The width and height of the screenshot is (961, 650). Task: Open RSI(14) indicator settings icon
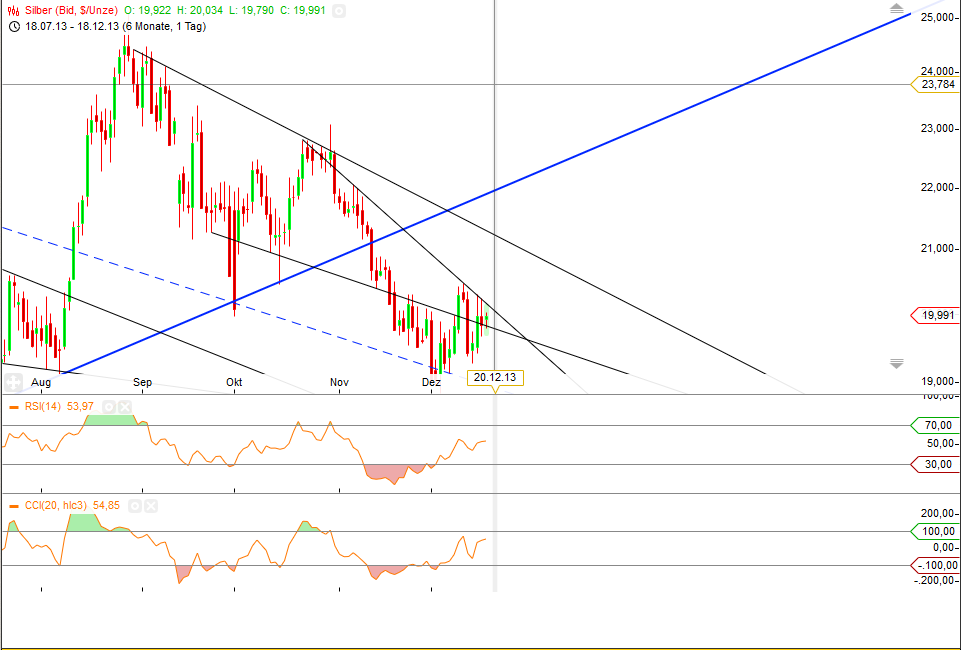click(x=109, y=407)
